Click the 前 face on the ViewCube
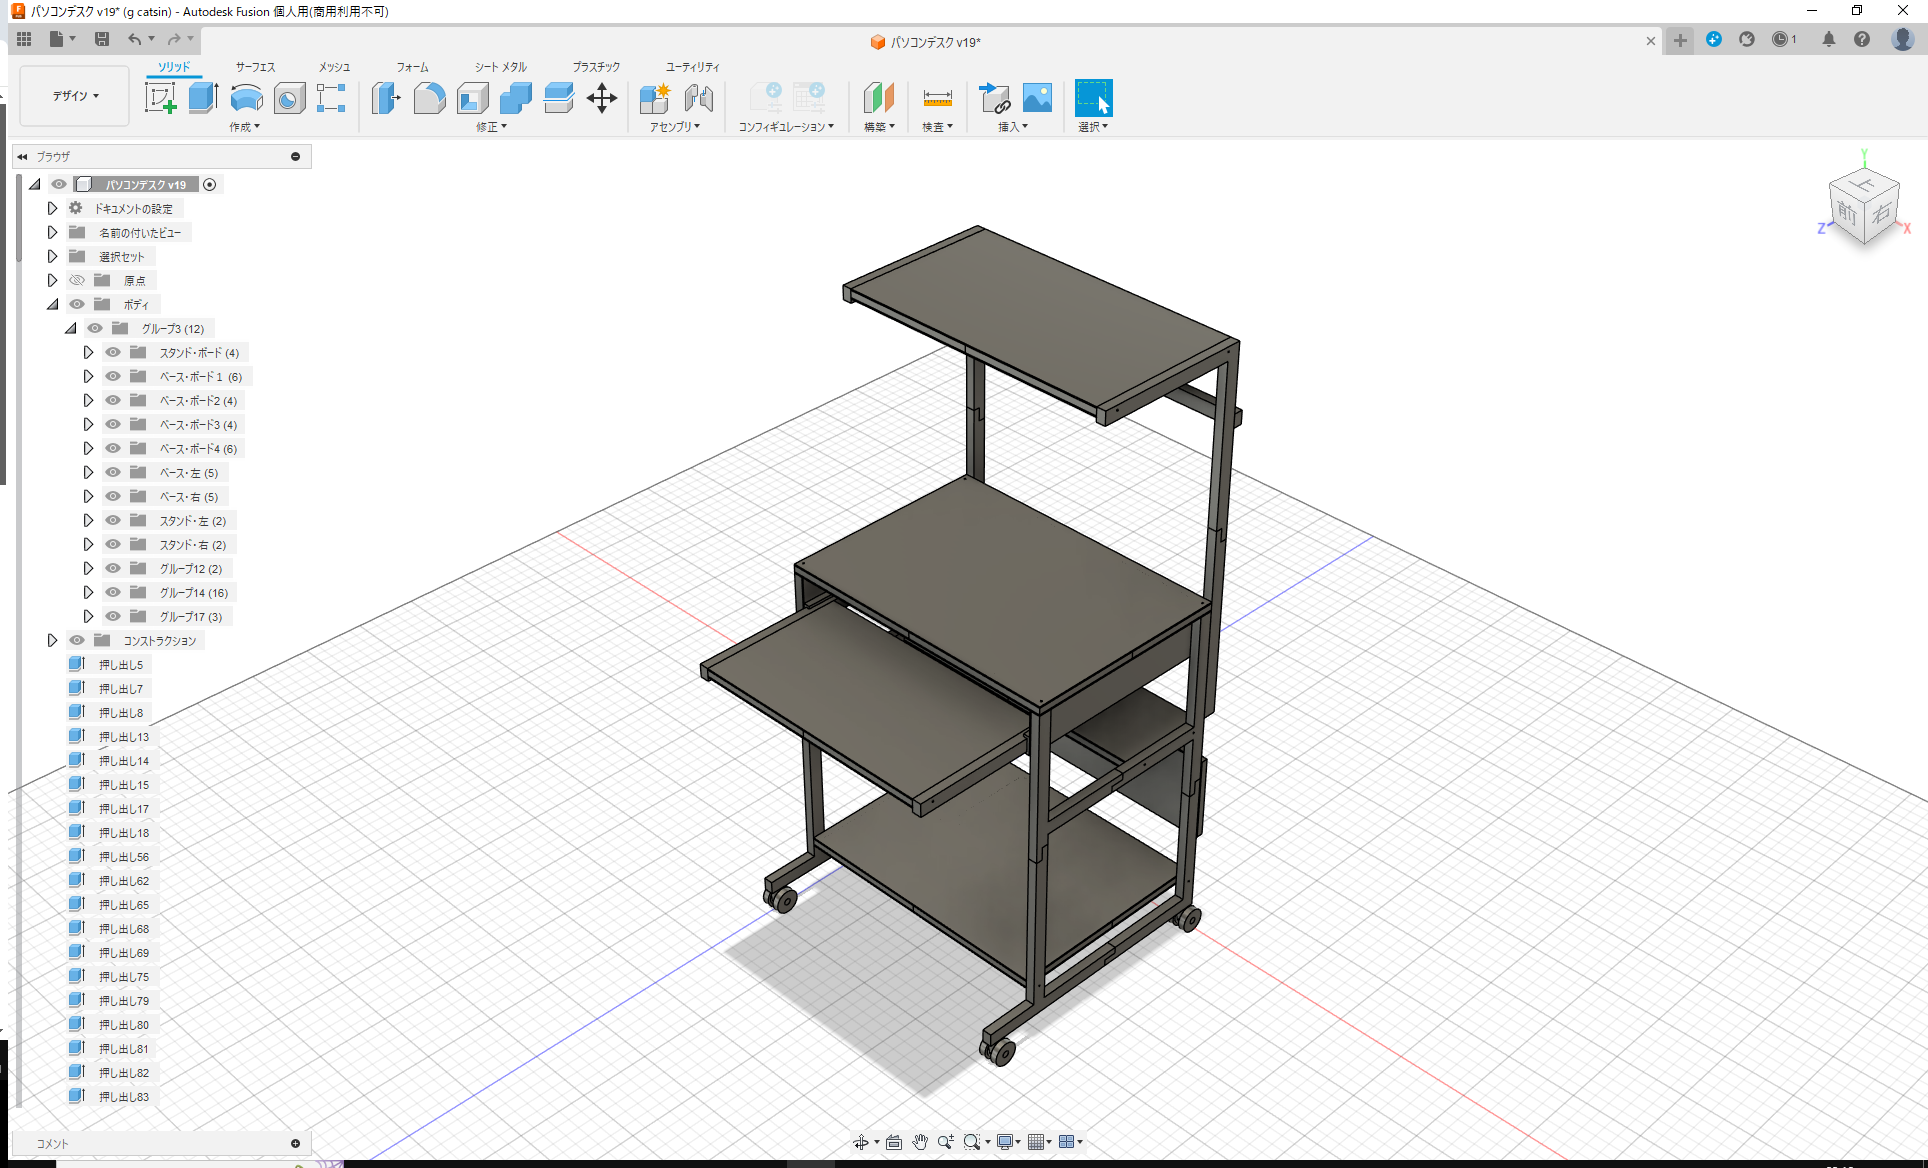The width and height of the screenshot is (1928, 1168). click(1849, 213)
